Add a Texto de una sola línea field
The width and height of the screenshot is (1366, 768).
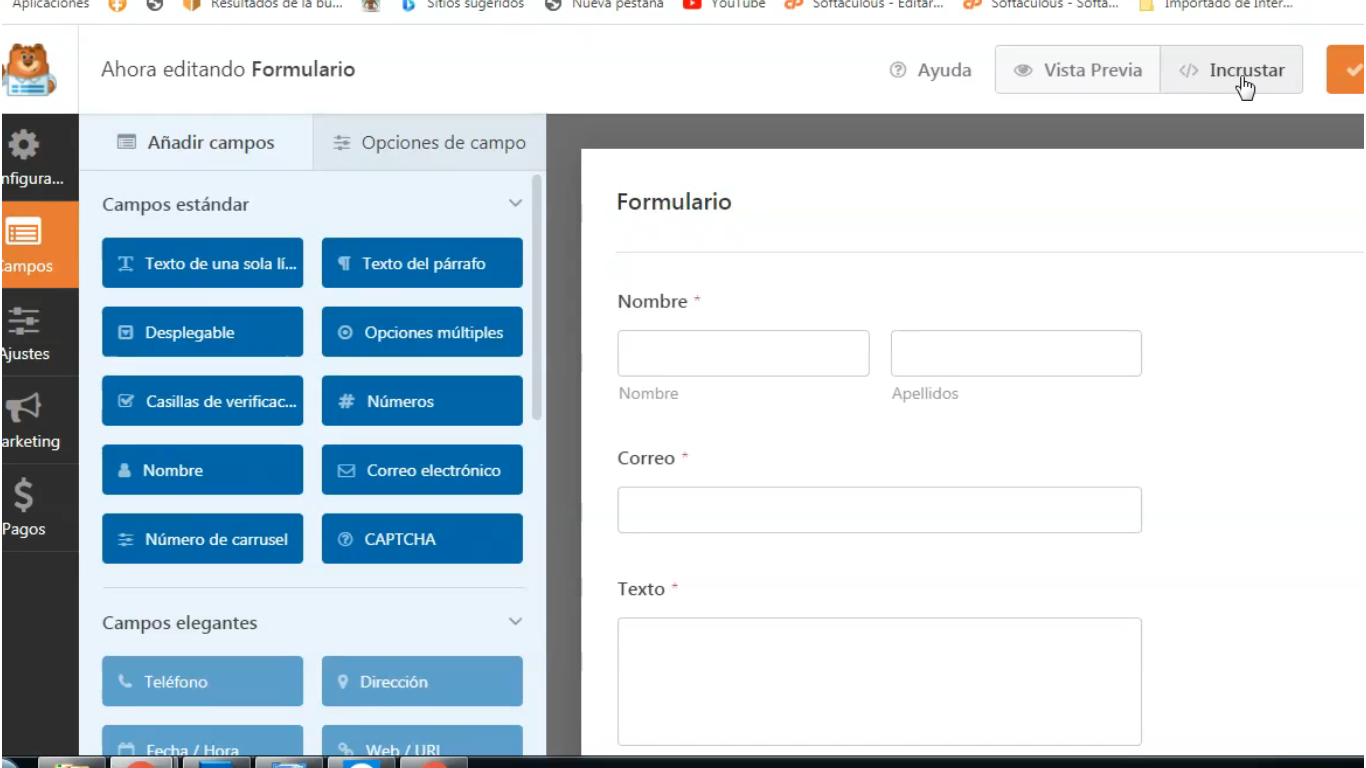click(x=202, y=263)
